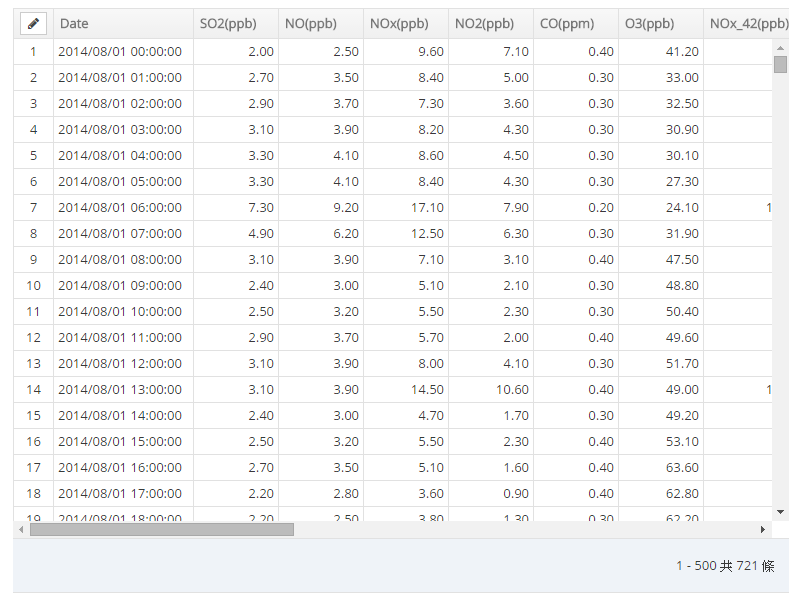Click NO2 value 7.10 in row 1
The image size is (798, 603).
tap(491, 51)
